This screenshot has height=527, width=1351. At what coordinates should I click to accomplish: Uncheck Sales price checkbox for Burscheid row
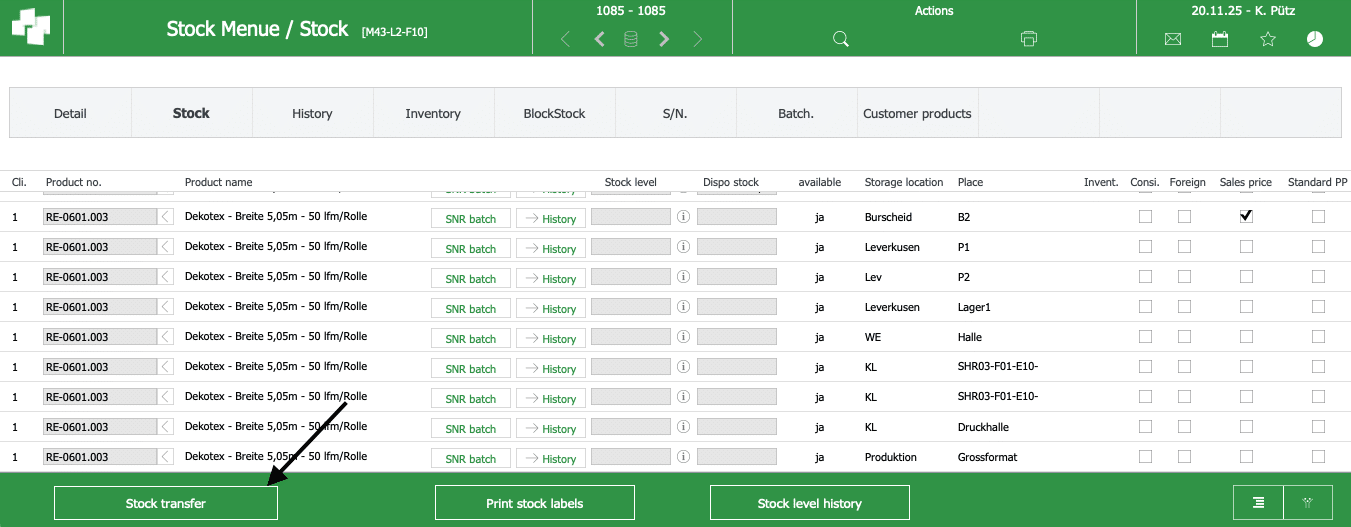pos(1246,217)
